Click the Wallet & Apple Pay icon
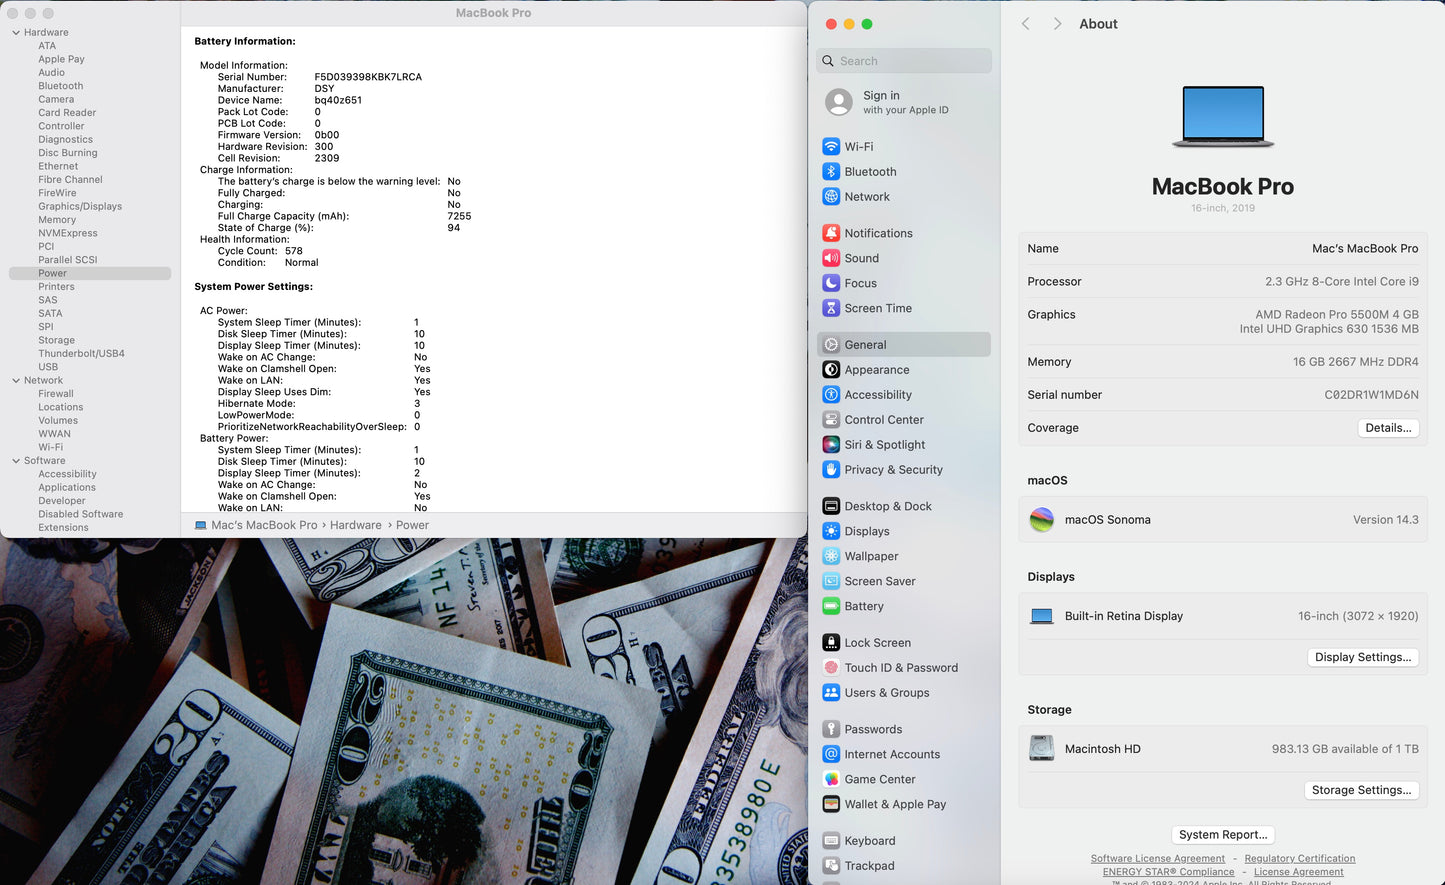 tap(831, 804)
